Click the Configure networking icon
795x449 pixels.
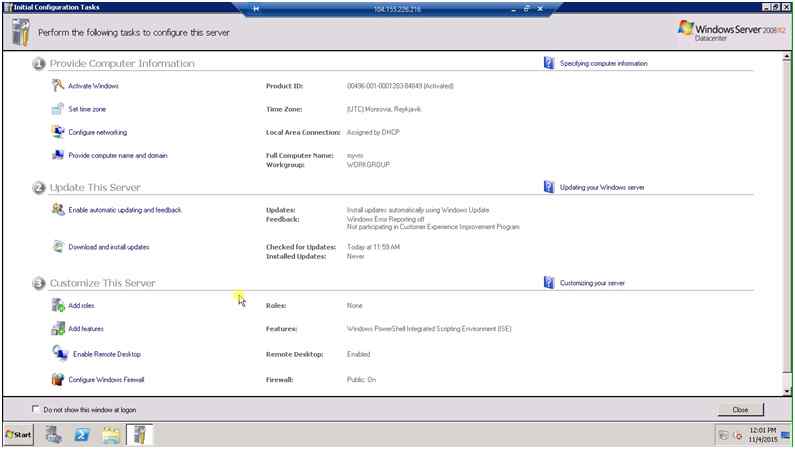point(58,132)
